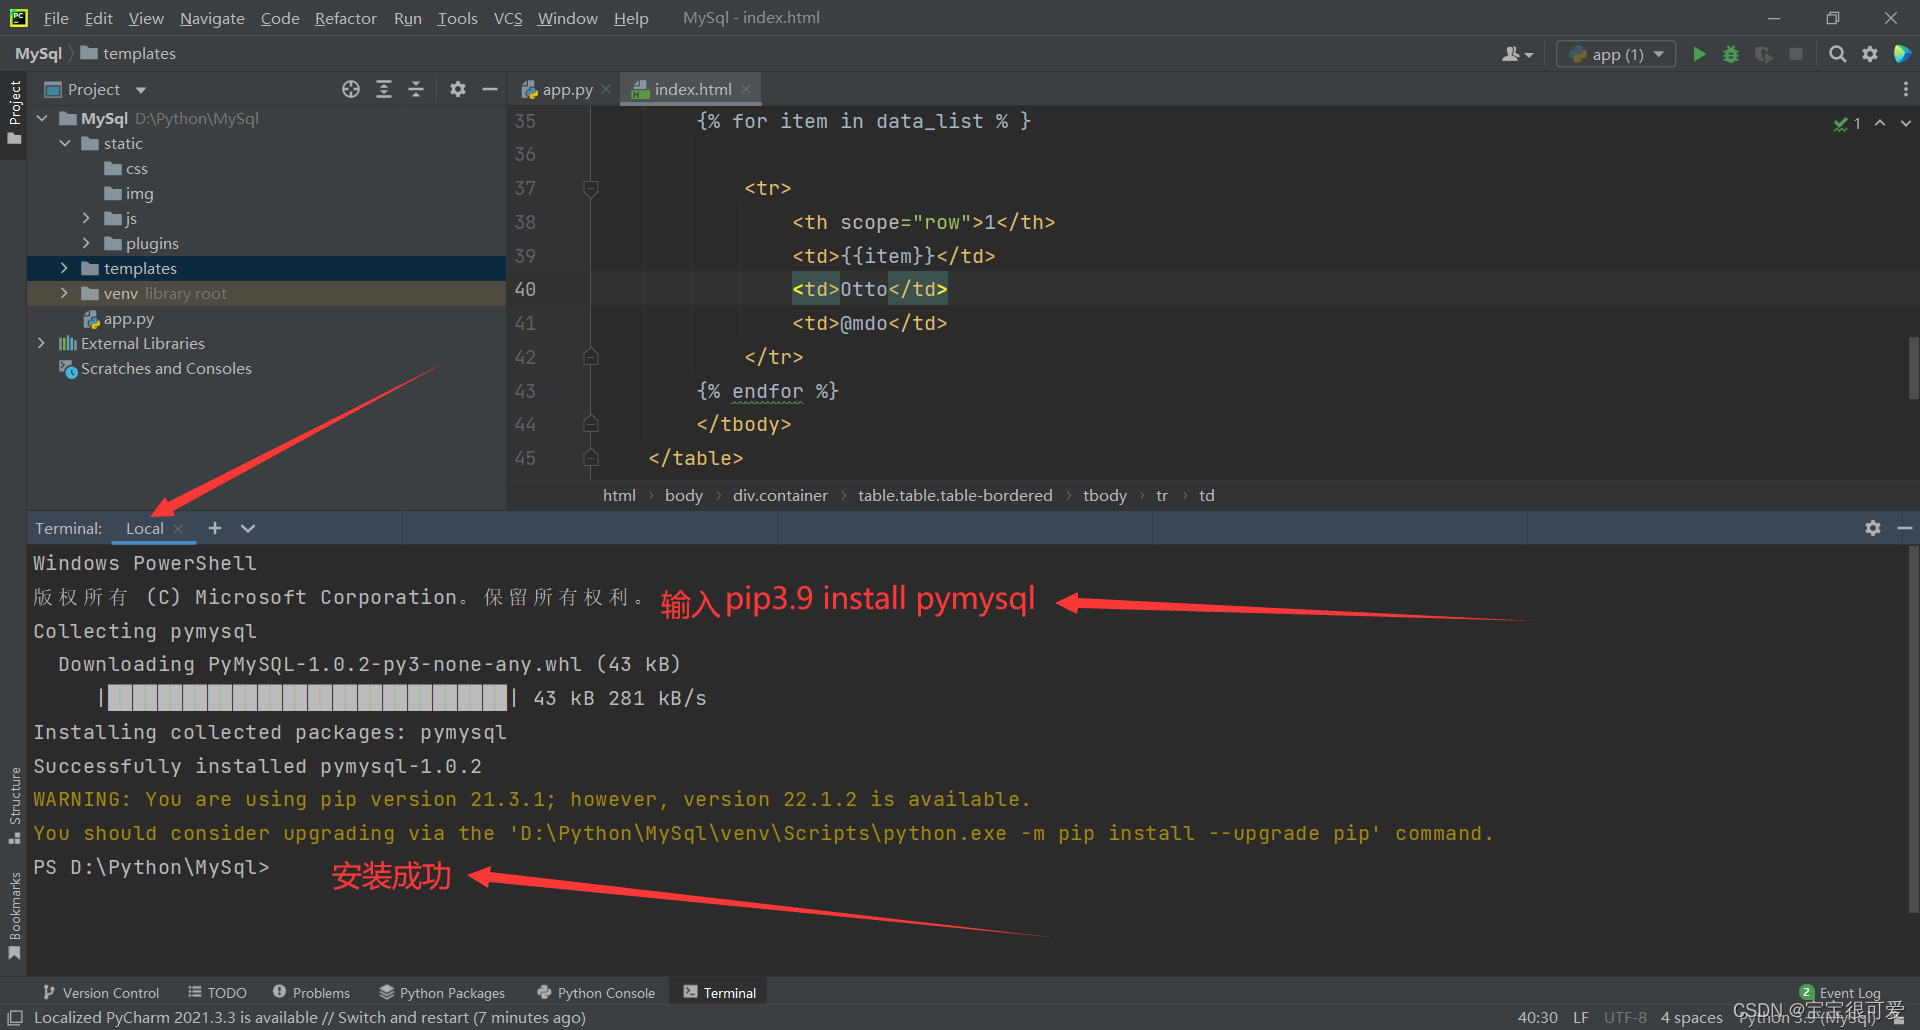Image resolution: width=1920 pixels, height=1030 pixels.
Task: Open Version Control tool window
Action: tap(101, 993)
